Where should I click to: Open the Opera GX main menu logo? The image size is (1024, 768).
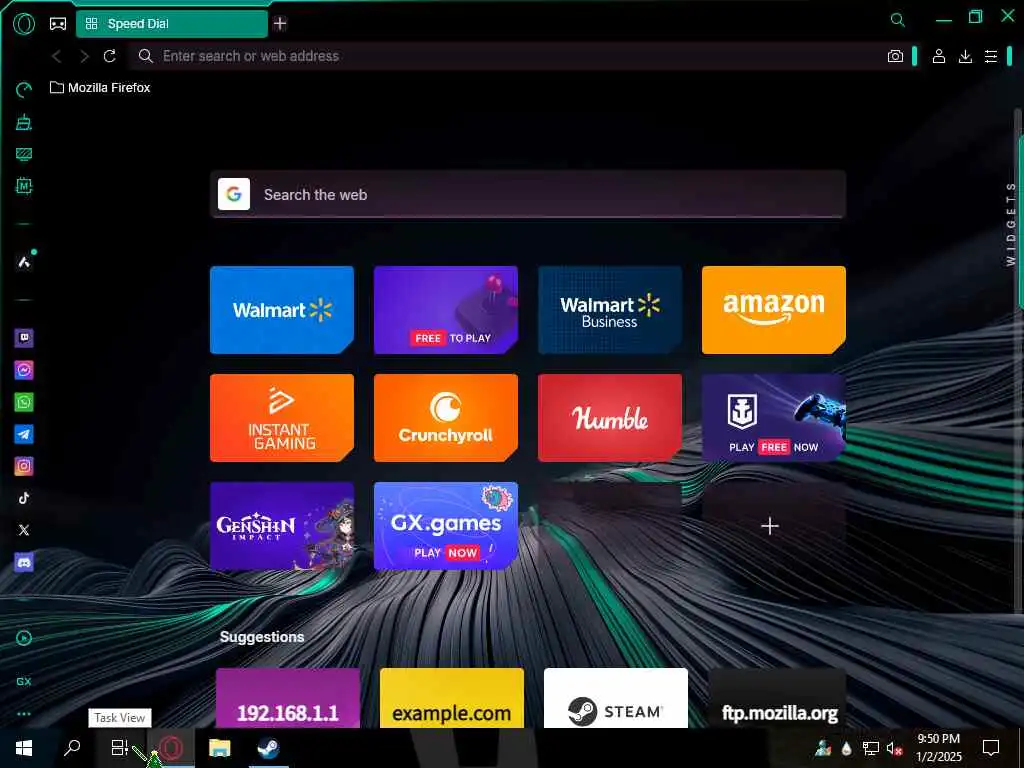coord(24,24)
